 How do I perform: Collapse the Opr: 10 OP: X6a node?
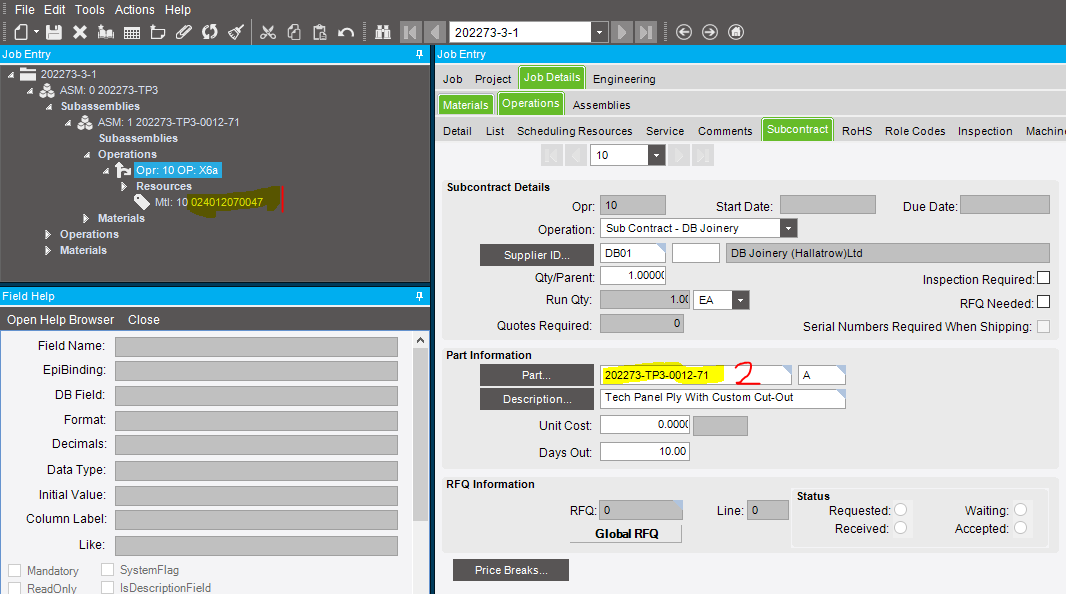click(106, 171)
